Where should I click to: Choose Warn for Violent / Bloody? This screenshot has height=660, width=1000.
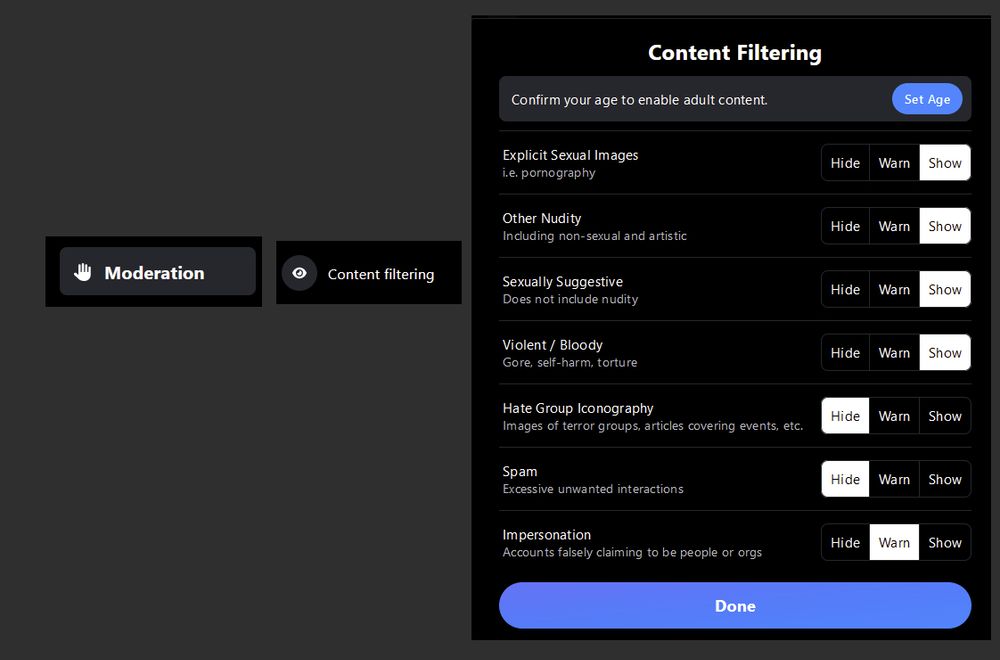(894, 352)
